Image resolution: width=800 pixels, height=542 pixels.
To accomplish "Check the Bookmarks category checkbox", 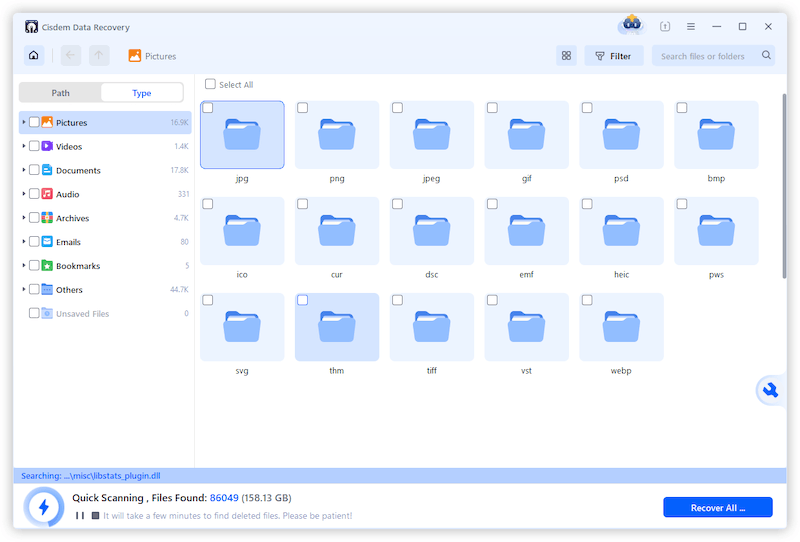I will [x=34, y=265].
